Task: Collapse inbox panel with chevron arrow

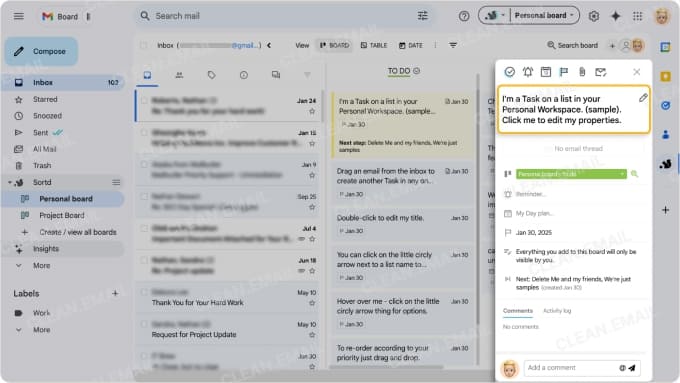Action: pos(269,45)
